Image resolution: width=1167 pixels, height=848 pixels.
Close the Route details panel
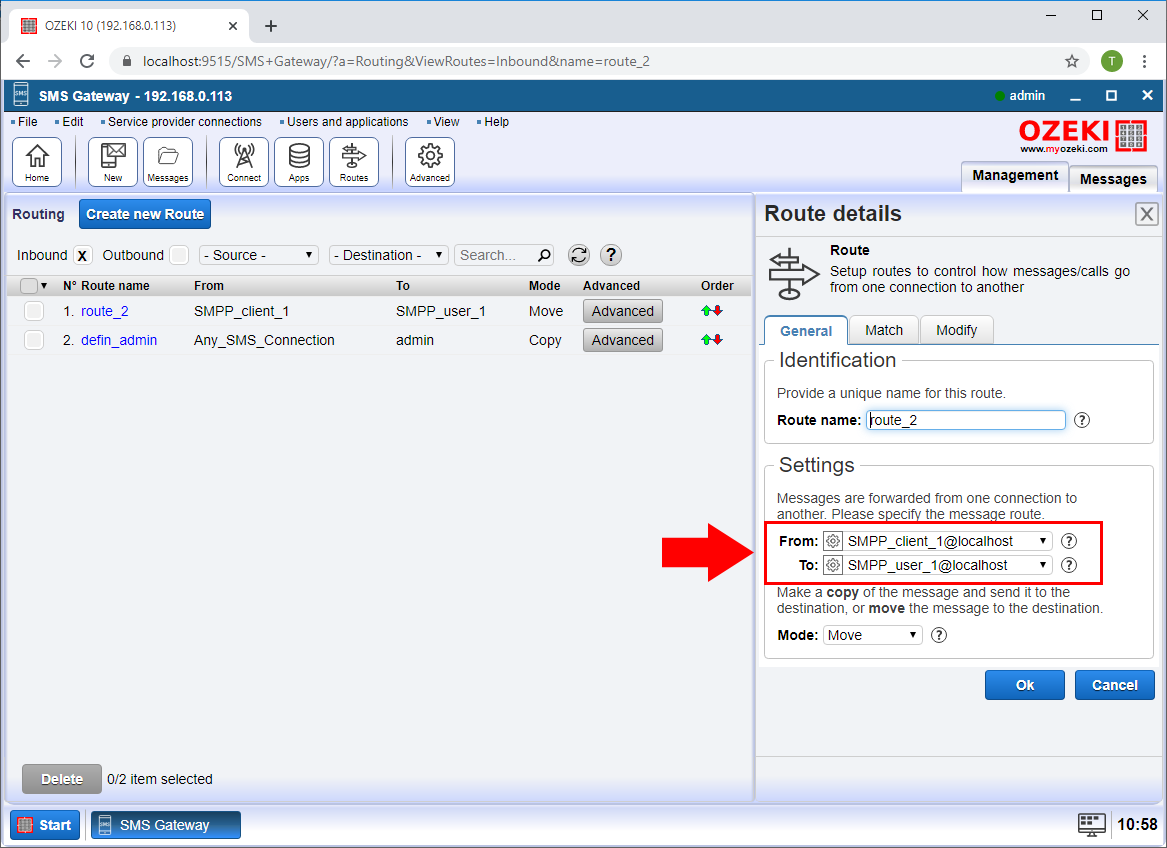[x=1147, y=214]
